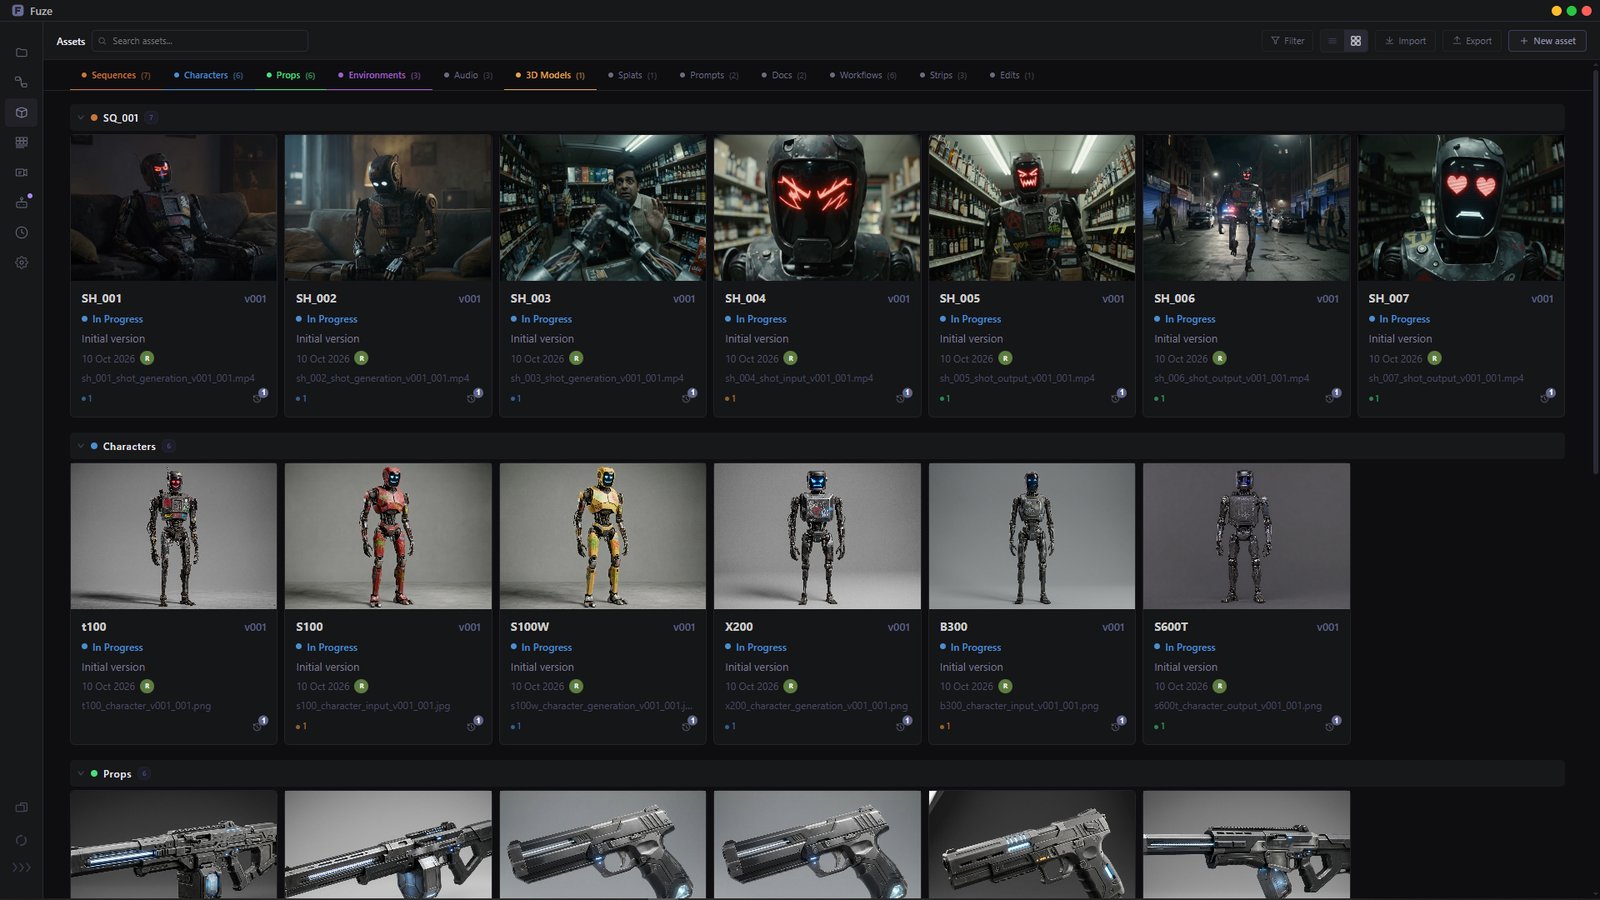
Task: Open version history icon on SH_006 card
Action: click(x=1332, y=396)
